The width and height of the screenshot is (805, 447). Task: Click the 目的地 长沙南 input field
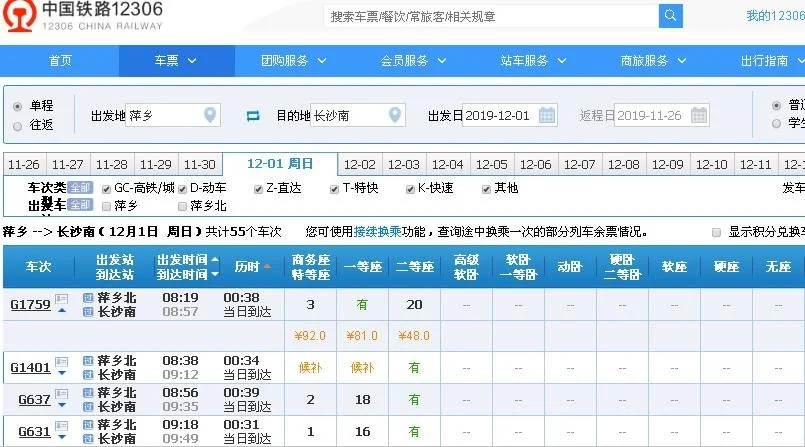coord(358,115)
